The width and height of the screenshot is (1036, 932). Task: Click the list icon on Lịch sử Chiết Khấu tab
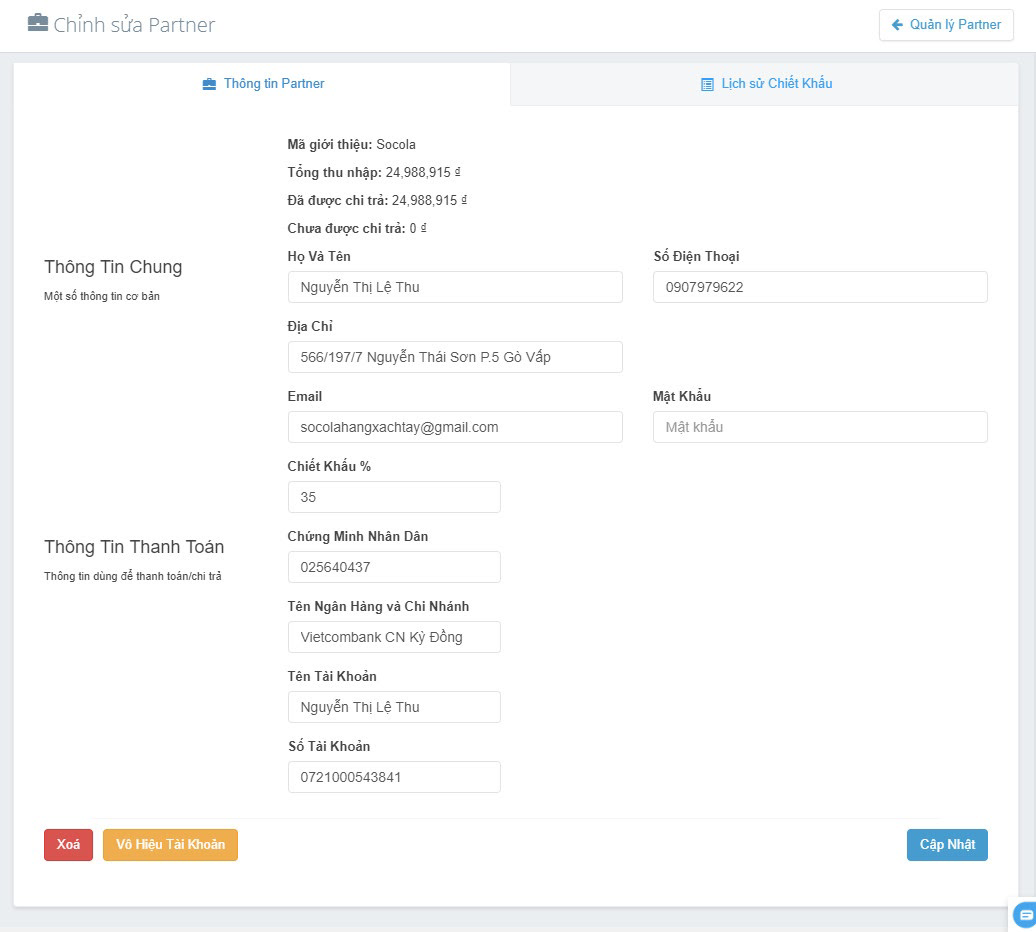tap(707, 84)
